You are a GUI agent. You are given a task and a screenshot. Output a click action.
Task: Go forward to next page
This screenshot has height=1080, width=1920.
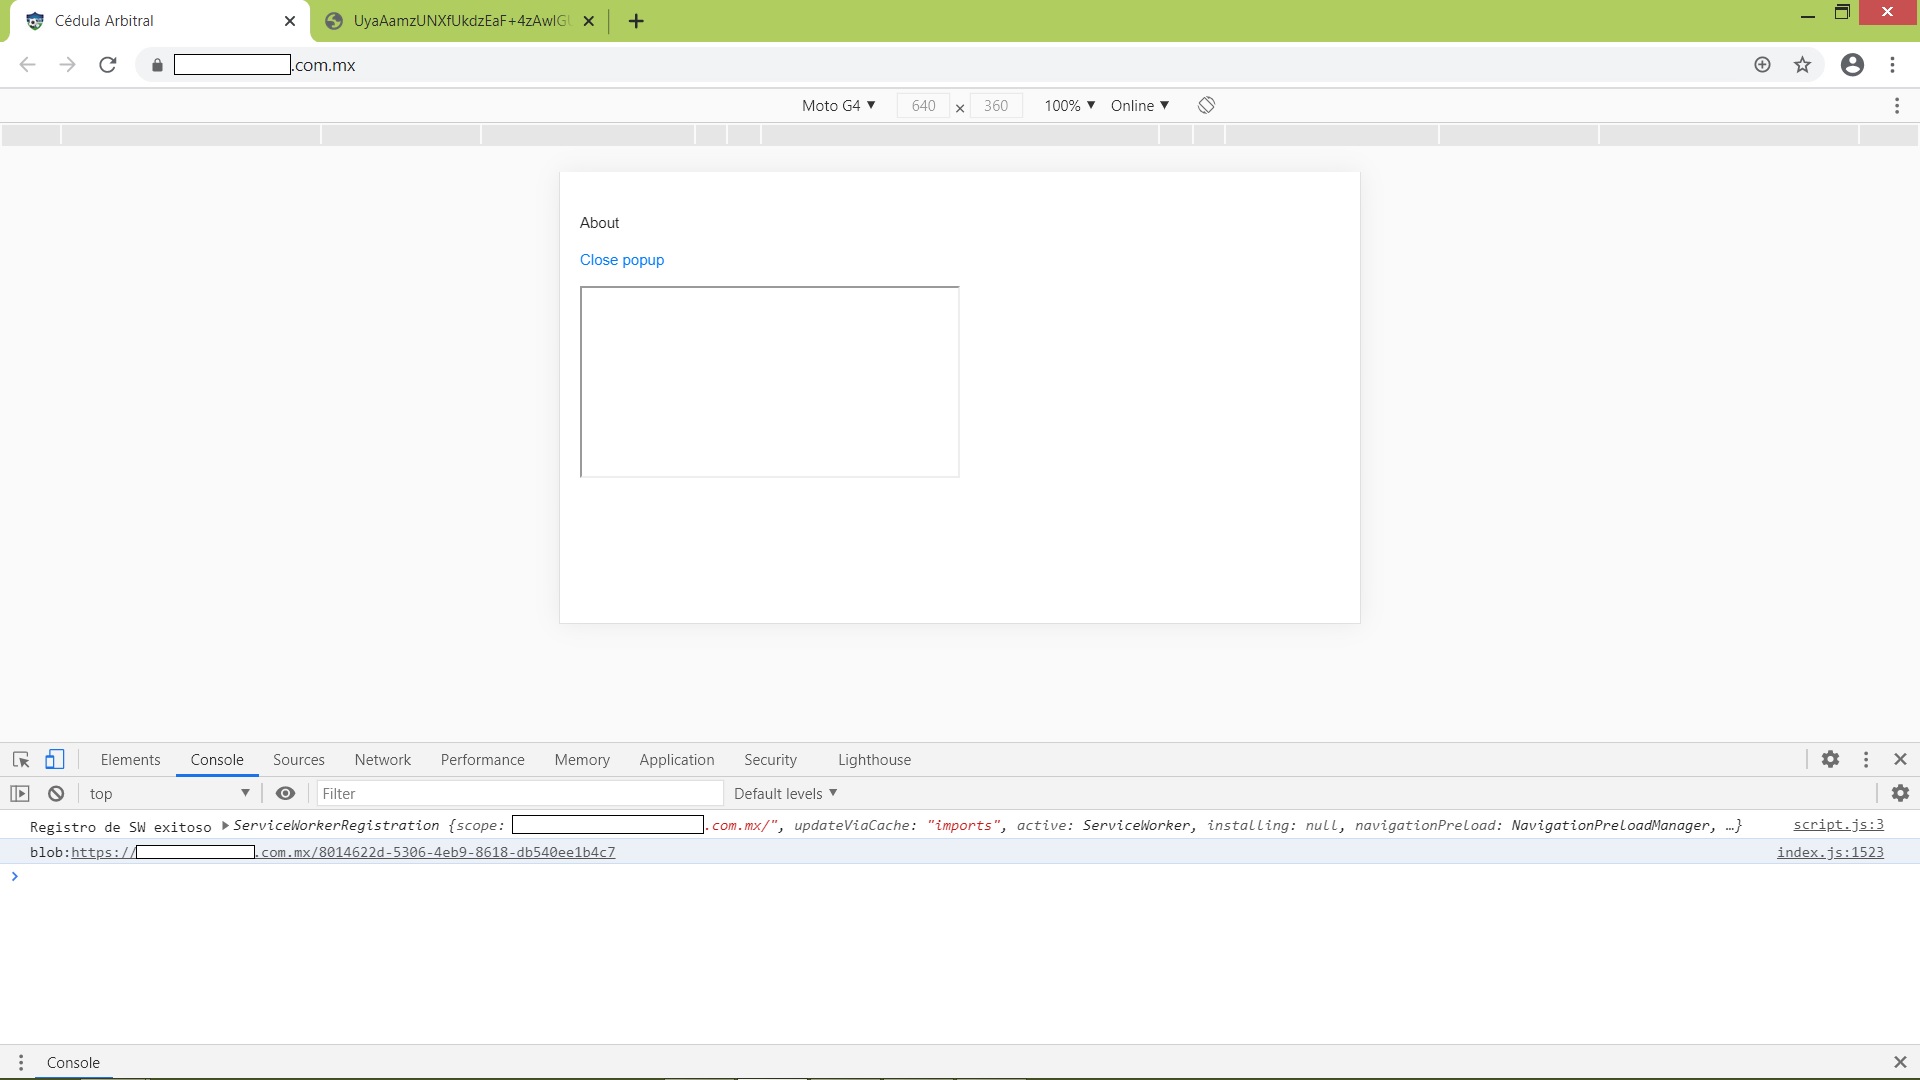[67, 65]
